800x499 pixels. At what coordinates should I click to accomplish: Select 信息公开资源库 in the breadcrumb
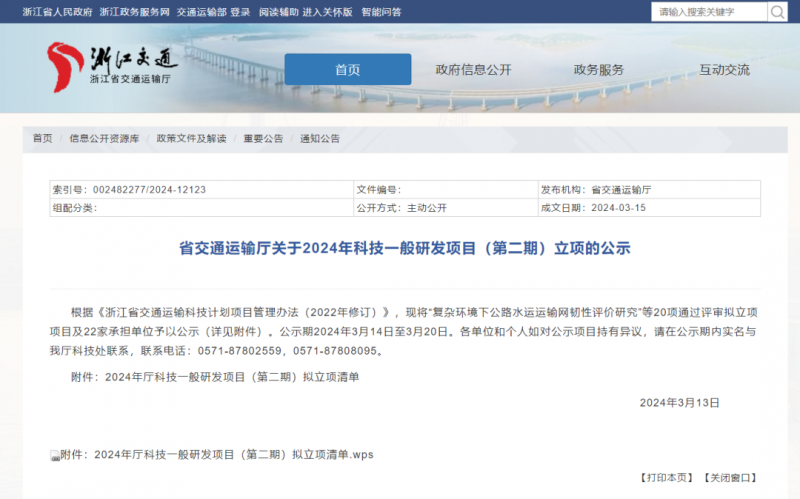[x=104, y=138]
